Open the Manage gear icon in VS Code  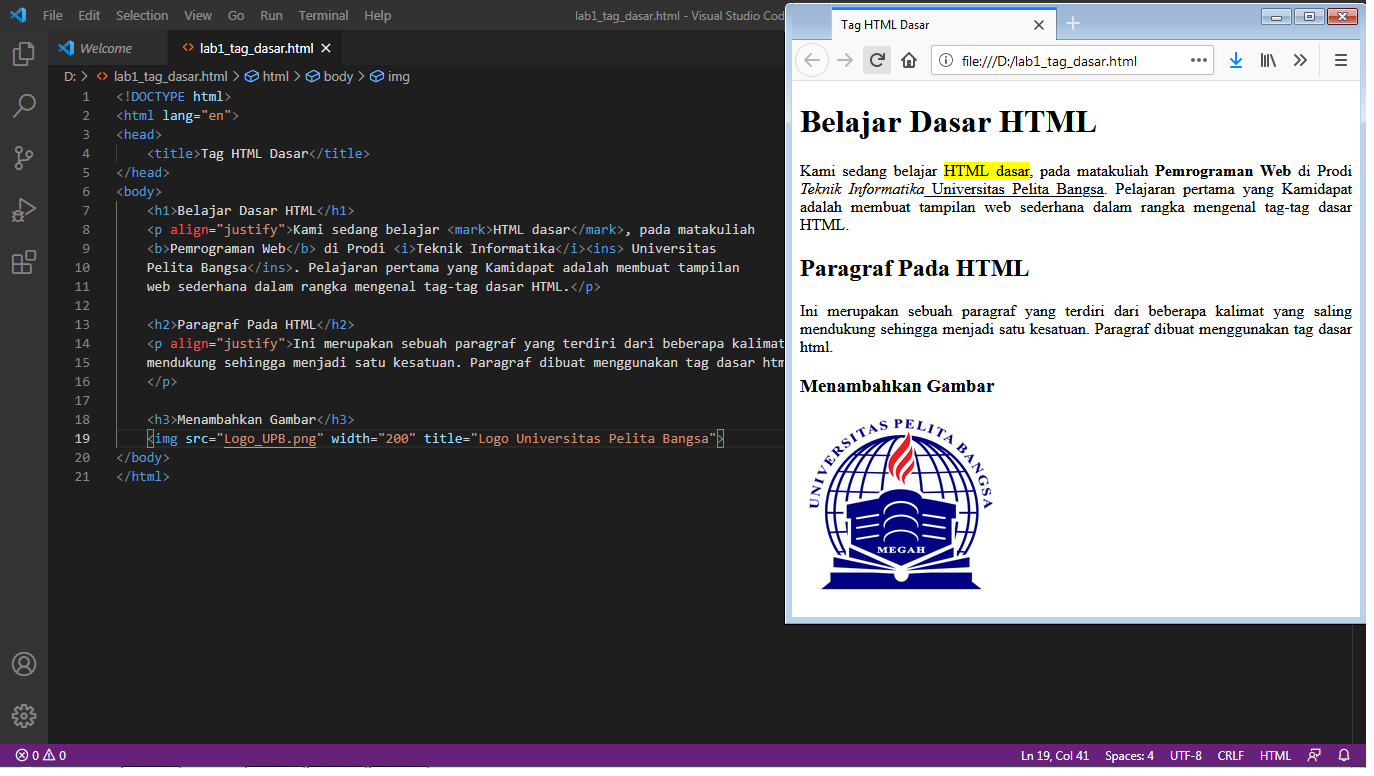[24, 716]
